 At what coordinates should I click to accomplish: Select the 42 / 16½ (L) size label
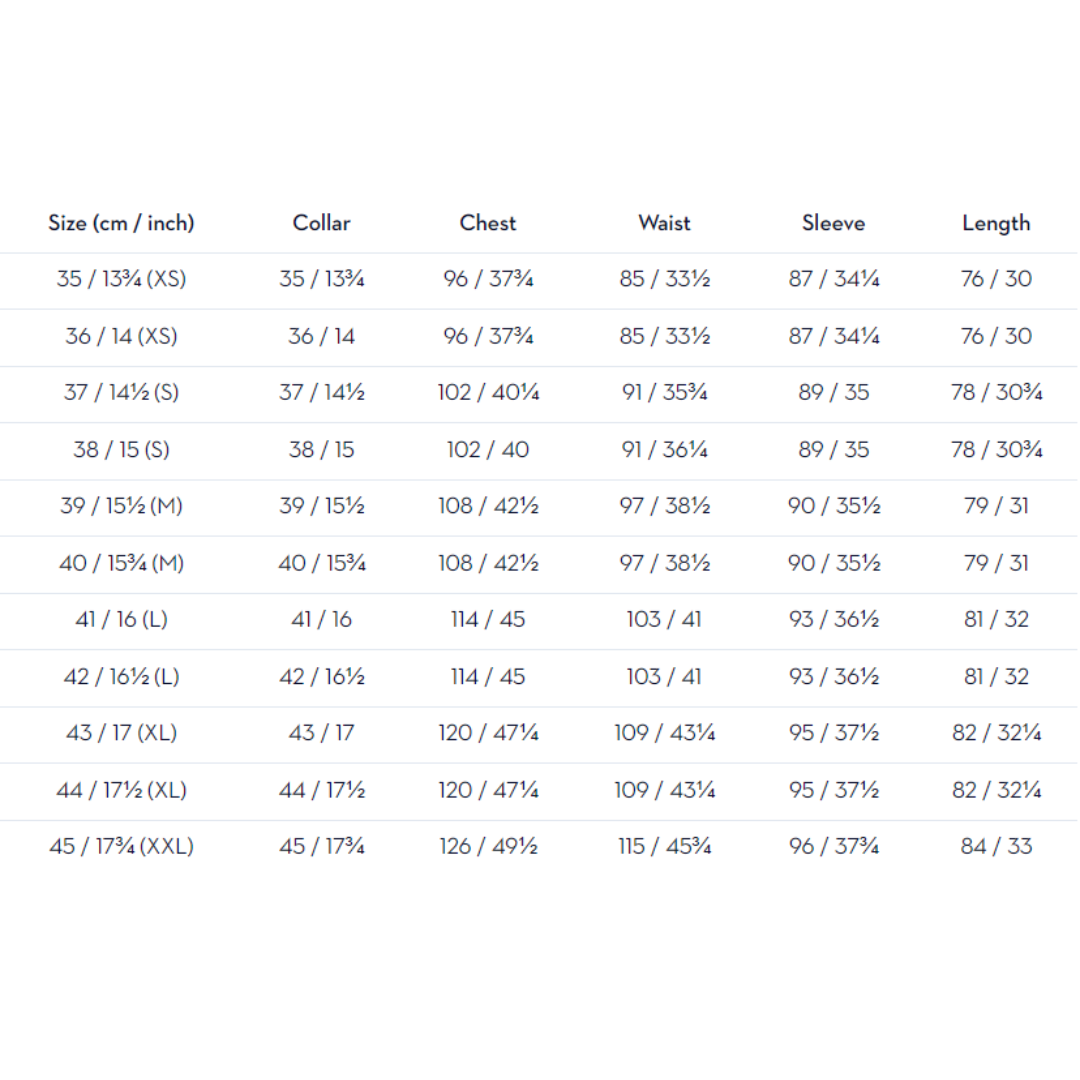[121, 677]
